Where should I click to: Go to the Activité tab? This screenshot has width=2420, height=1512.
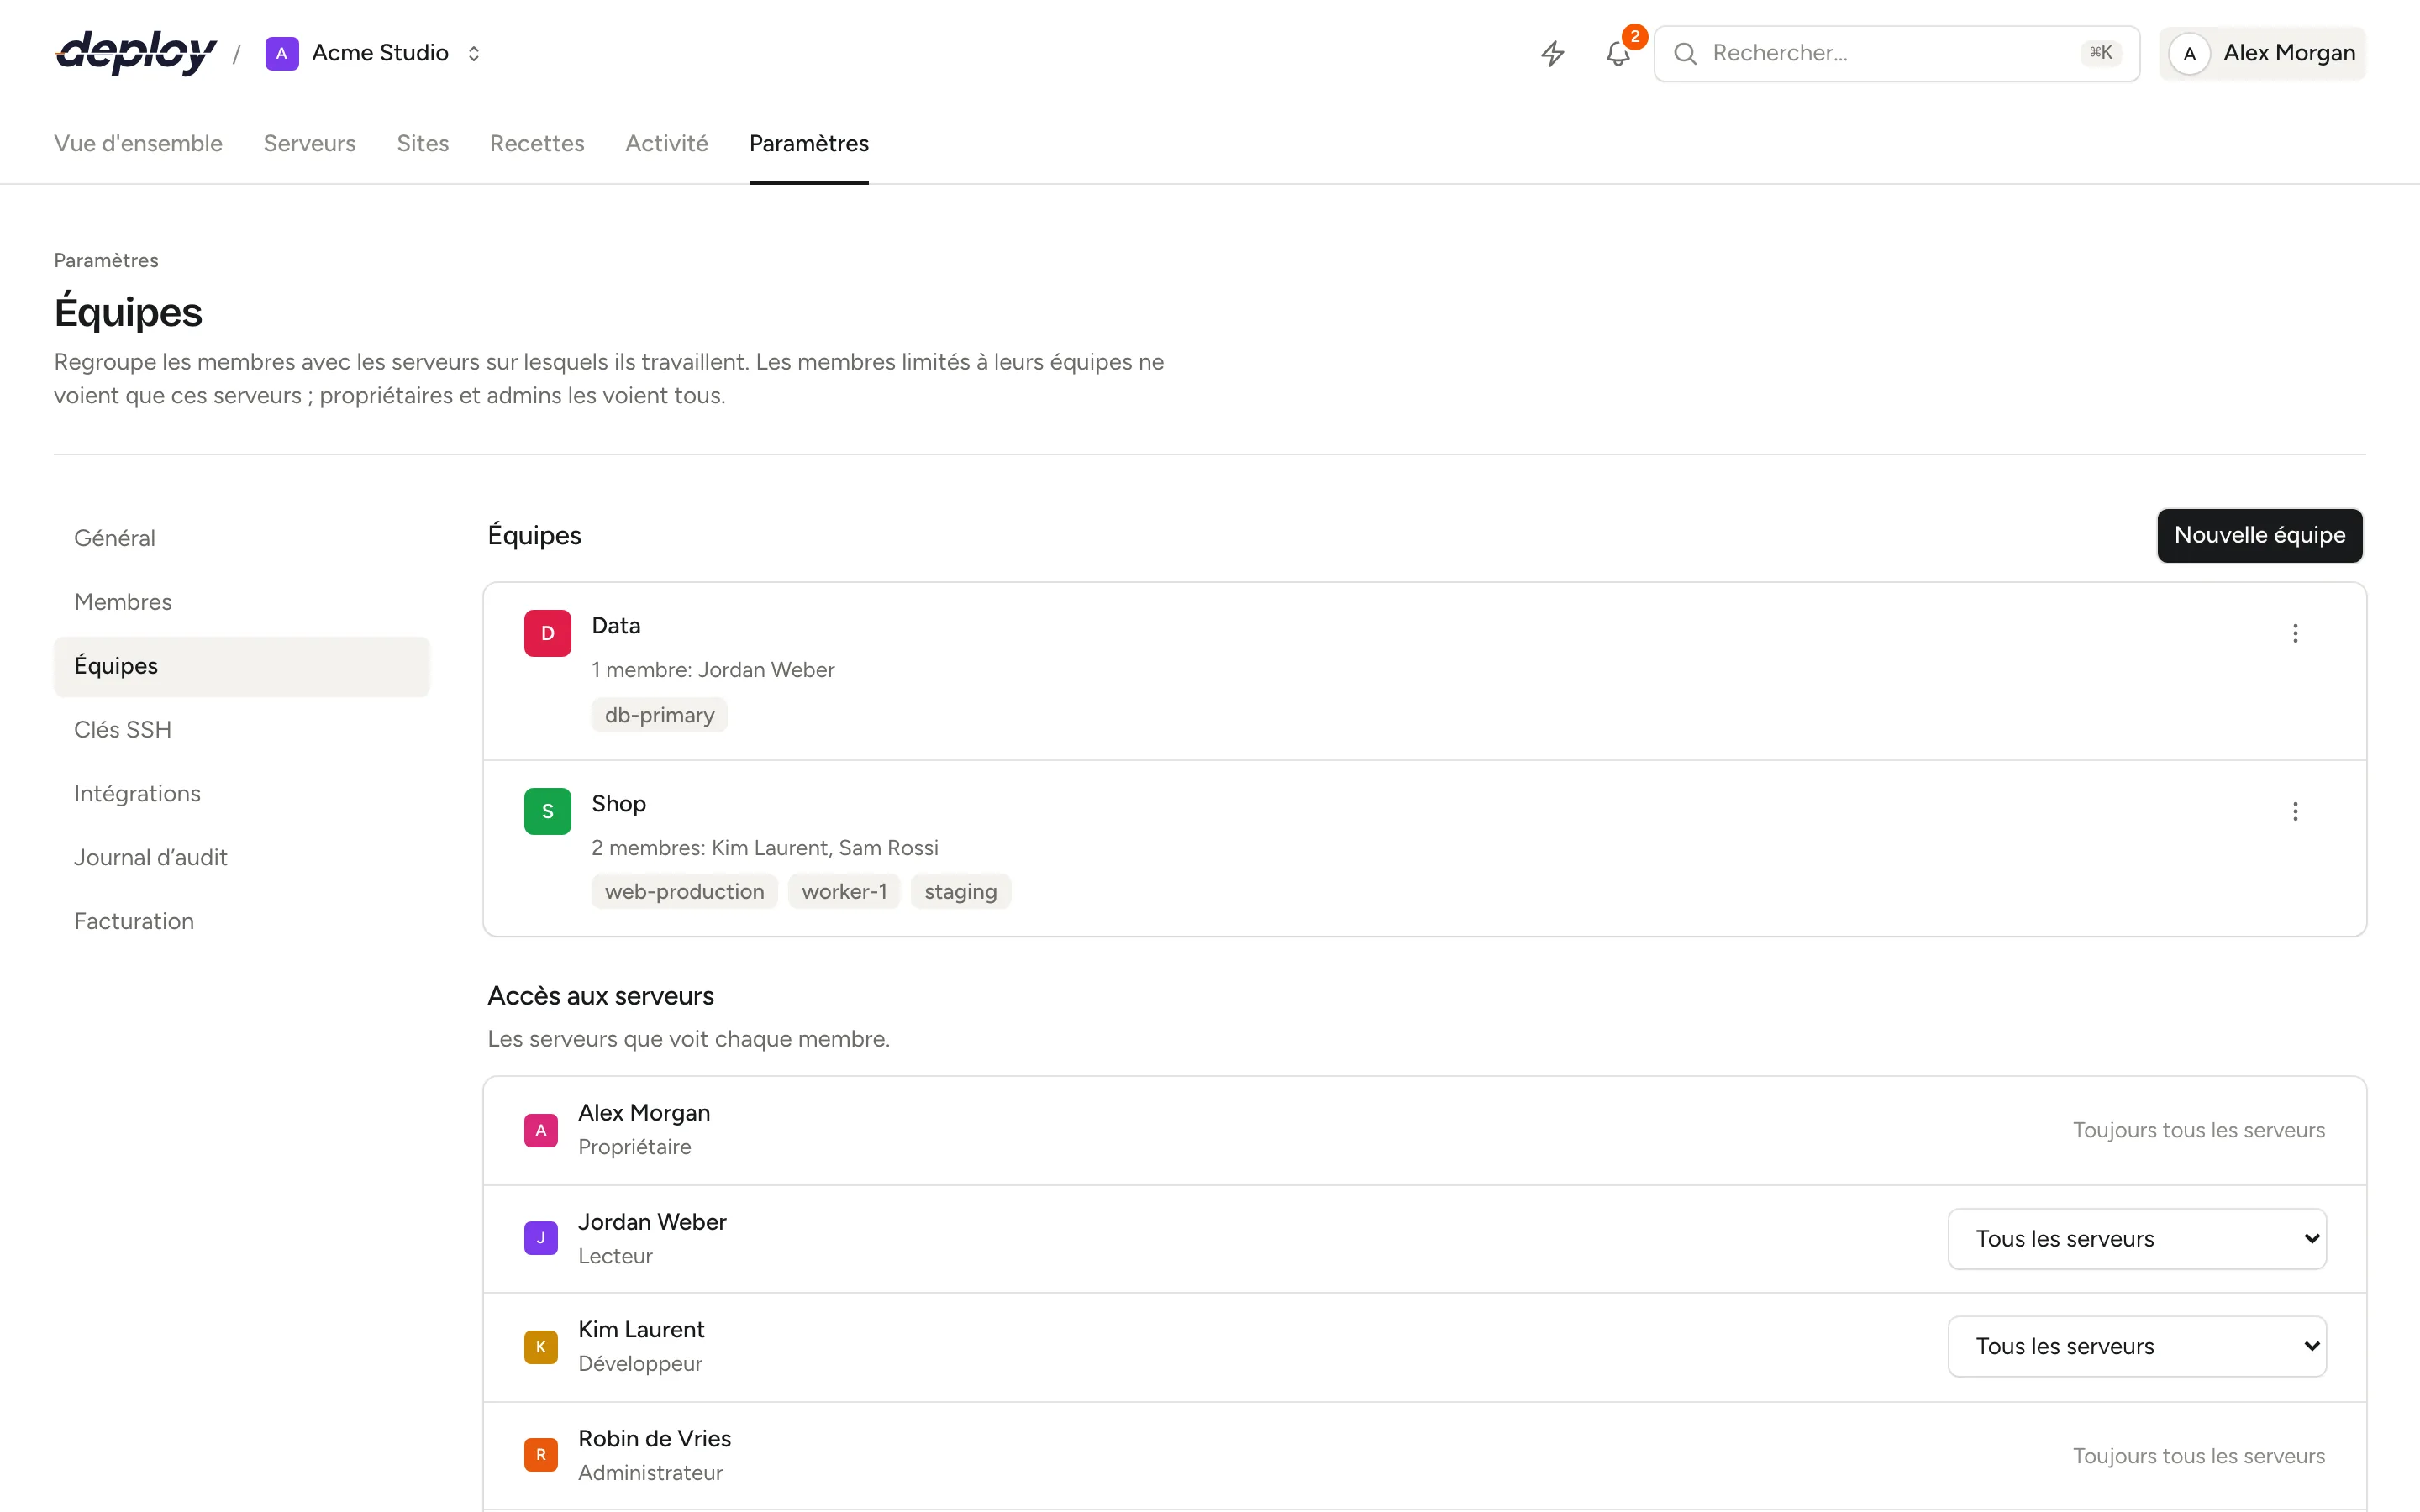667,144
